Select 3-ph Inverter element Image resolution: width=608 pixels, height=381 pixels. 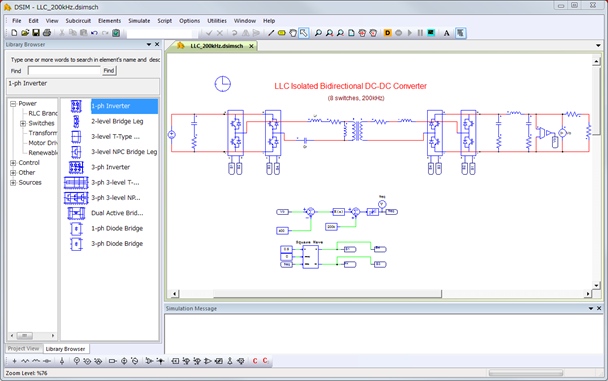coord(111,167)
